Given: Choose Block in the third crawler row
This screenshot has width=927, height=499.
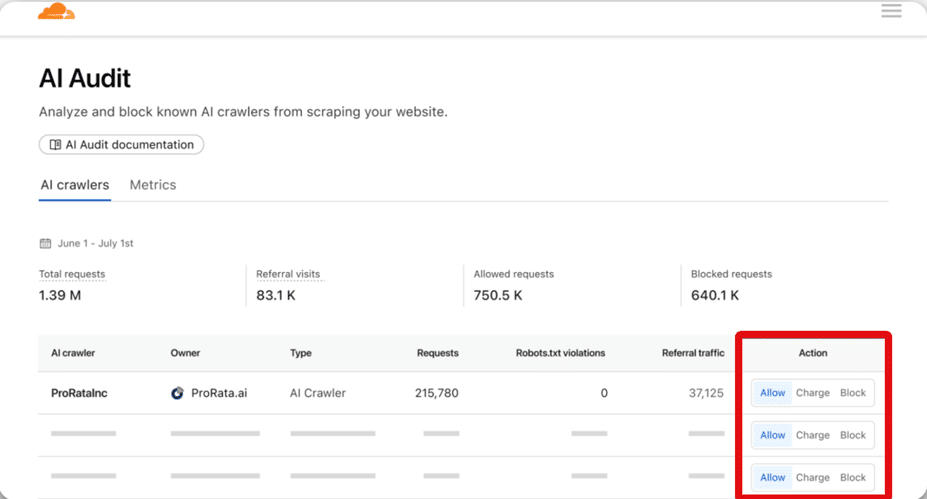Looking at the screenshot, I should point(853,478).
